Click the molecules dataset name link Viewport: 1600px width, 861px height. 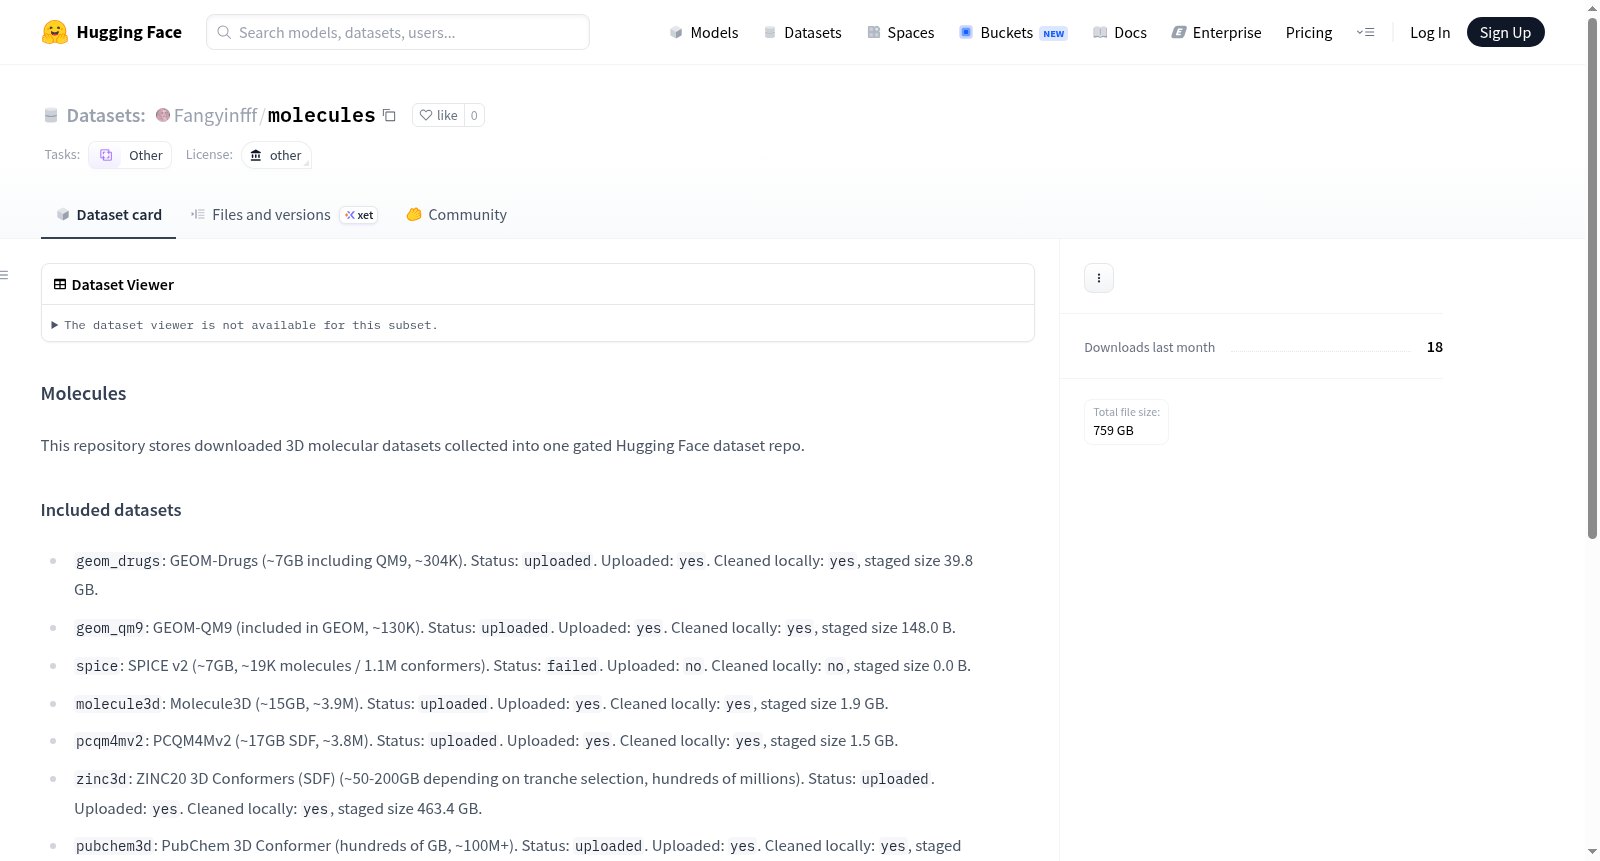321,115
